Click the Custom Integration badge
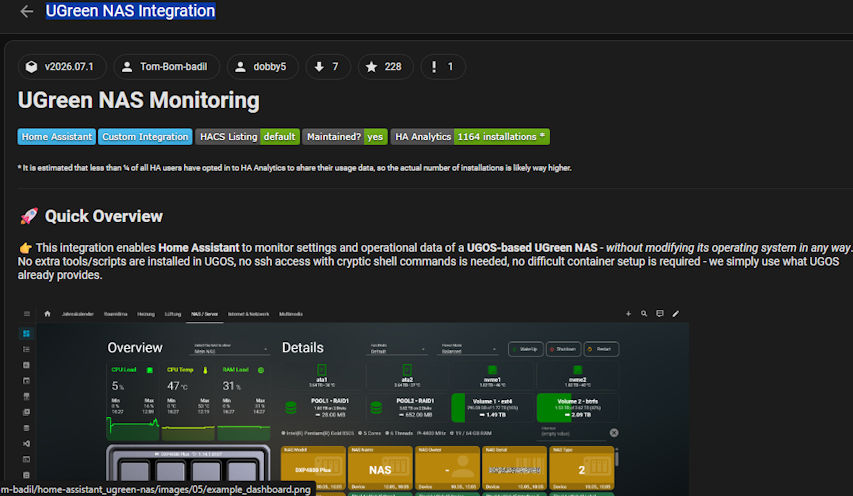 point(145,137)
